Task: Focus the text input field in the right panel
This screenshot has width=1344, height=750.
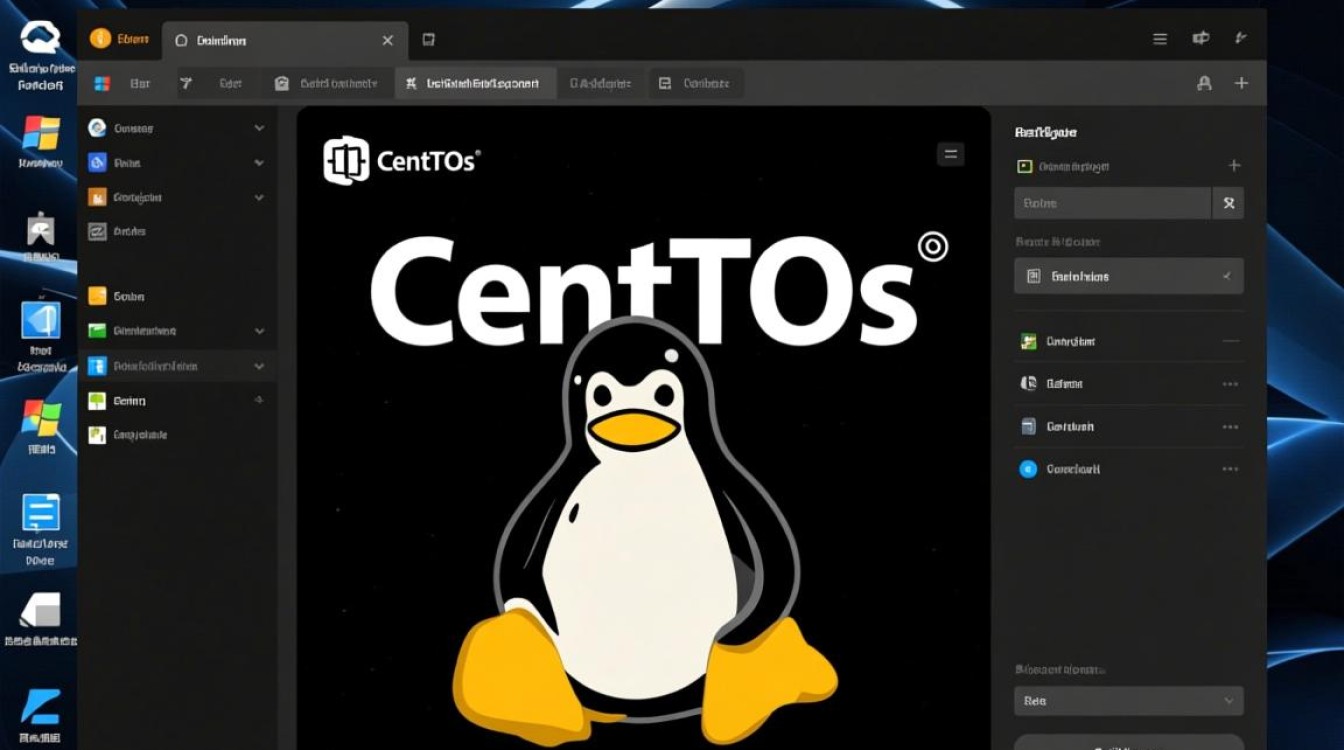Action: click(x=1113, y=203)
